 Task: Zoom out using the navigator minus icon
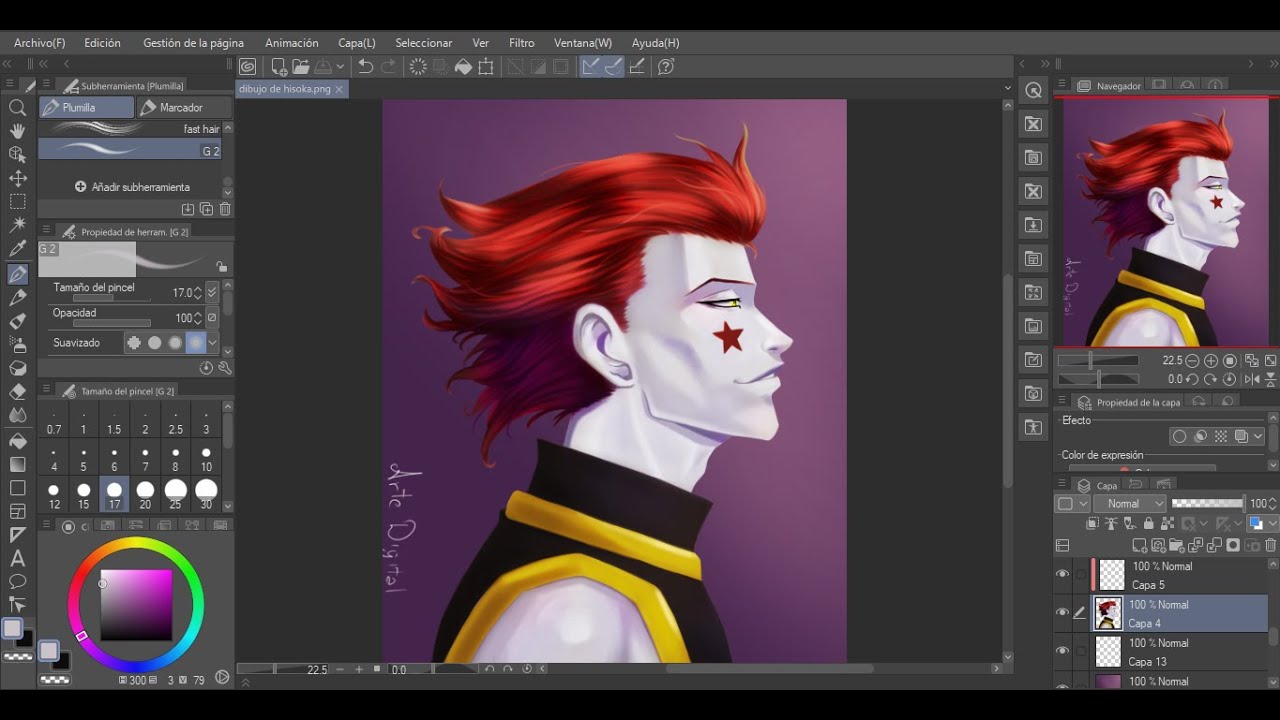[1192, 360]
